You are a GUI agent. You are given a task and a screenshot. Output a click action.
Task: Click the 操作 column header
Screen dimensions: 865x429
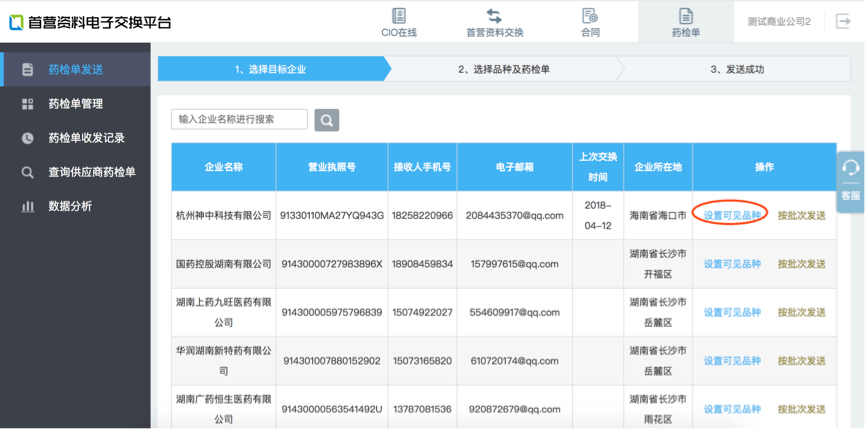pos(764,167)
